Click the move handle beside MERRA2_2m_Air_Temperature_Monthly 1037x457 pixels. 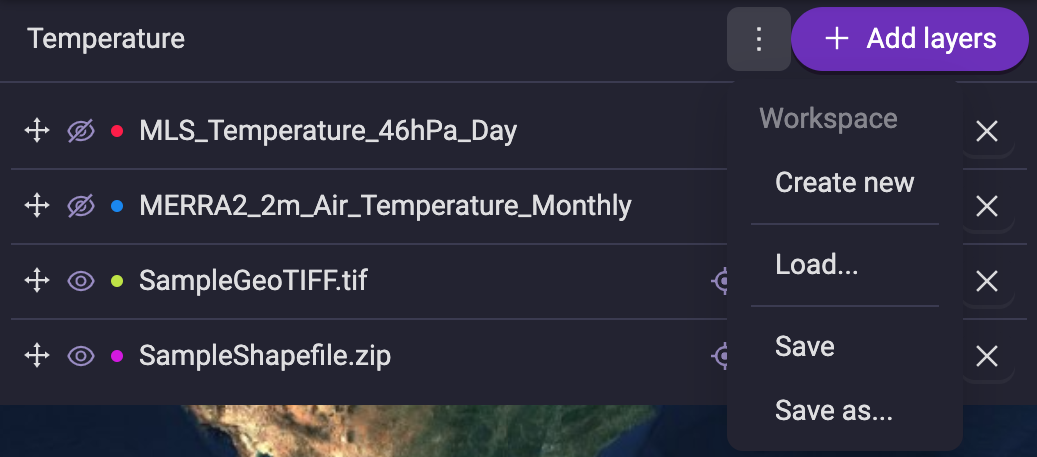click(36, 206)
